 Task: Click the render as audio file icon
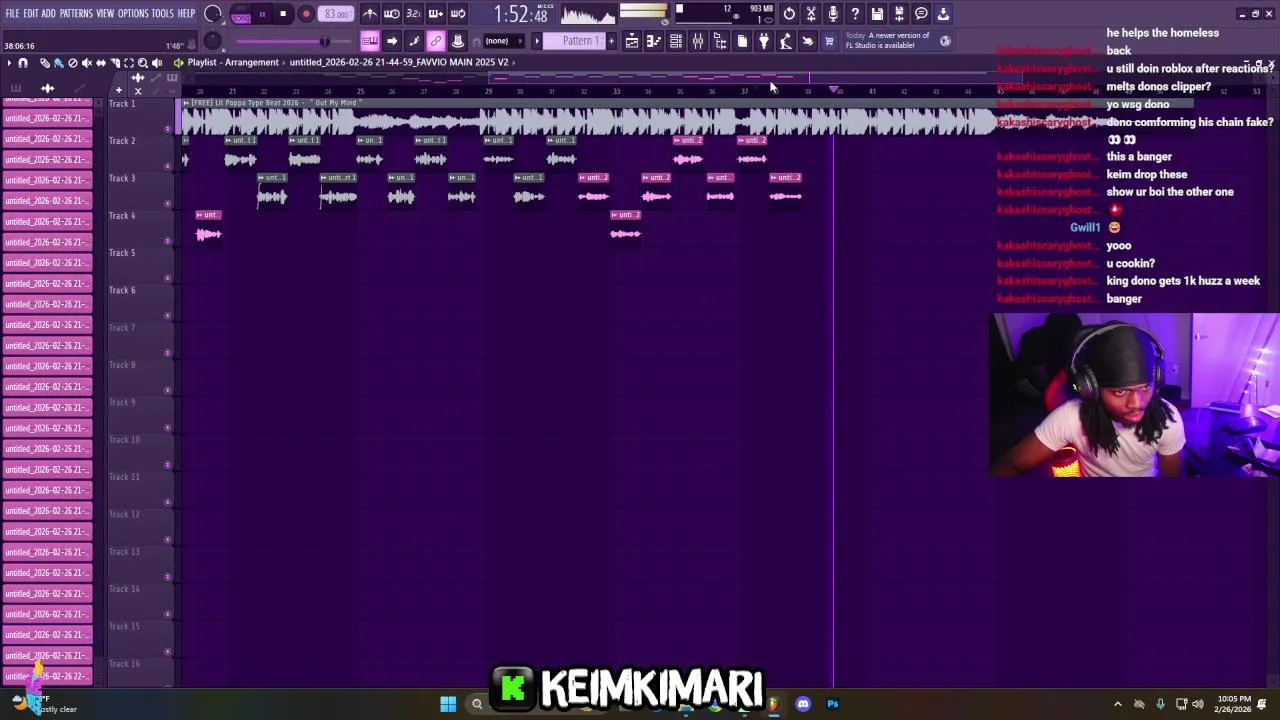coord(899,14)
